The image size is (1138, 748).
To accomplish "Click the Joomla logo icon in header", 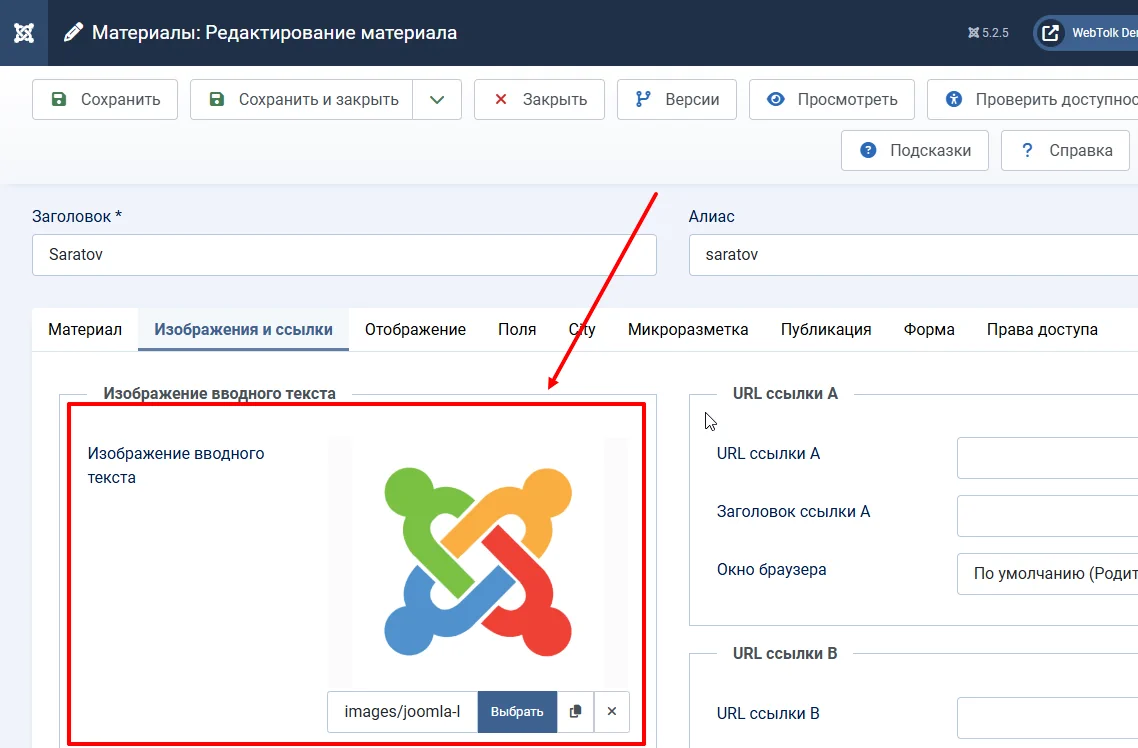I will coord(24,33).
